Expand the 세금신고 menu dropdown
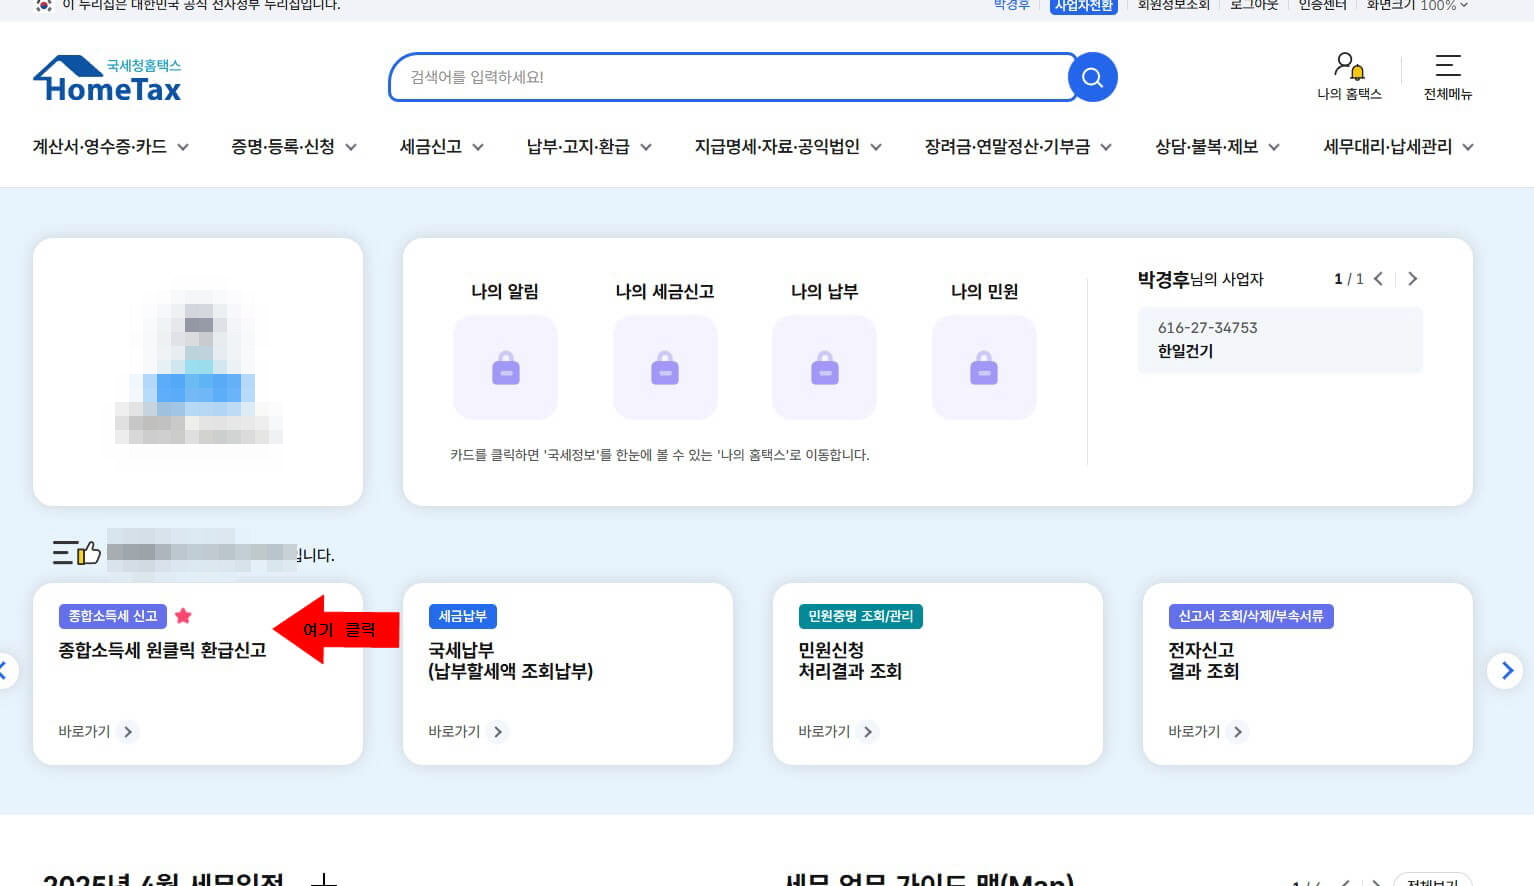 pyautogui.click(x=440, y=146)
